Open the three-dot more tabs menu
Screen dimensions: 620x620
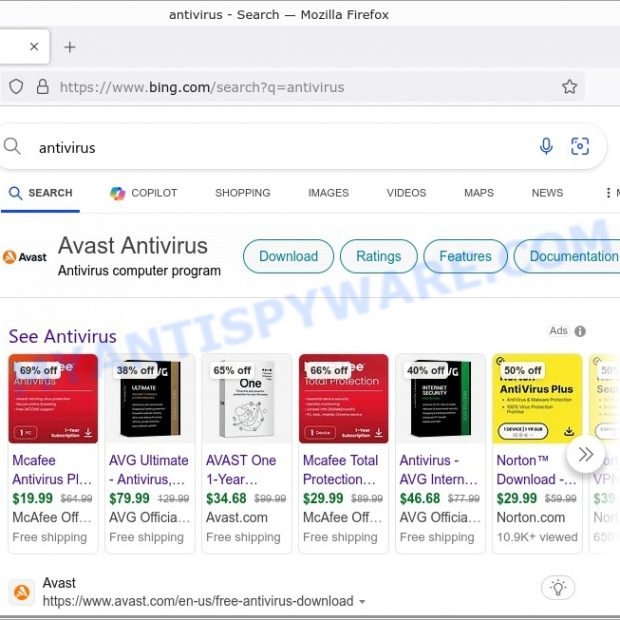tap(608, 193)
